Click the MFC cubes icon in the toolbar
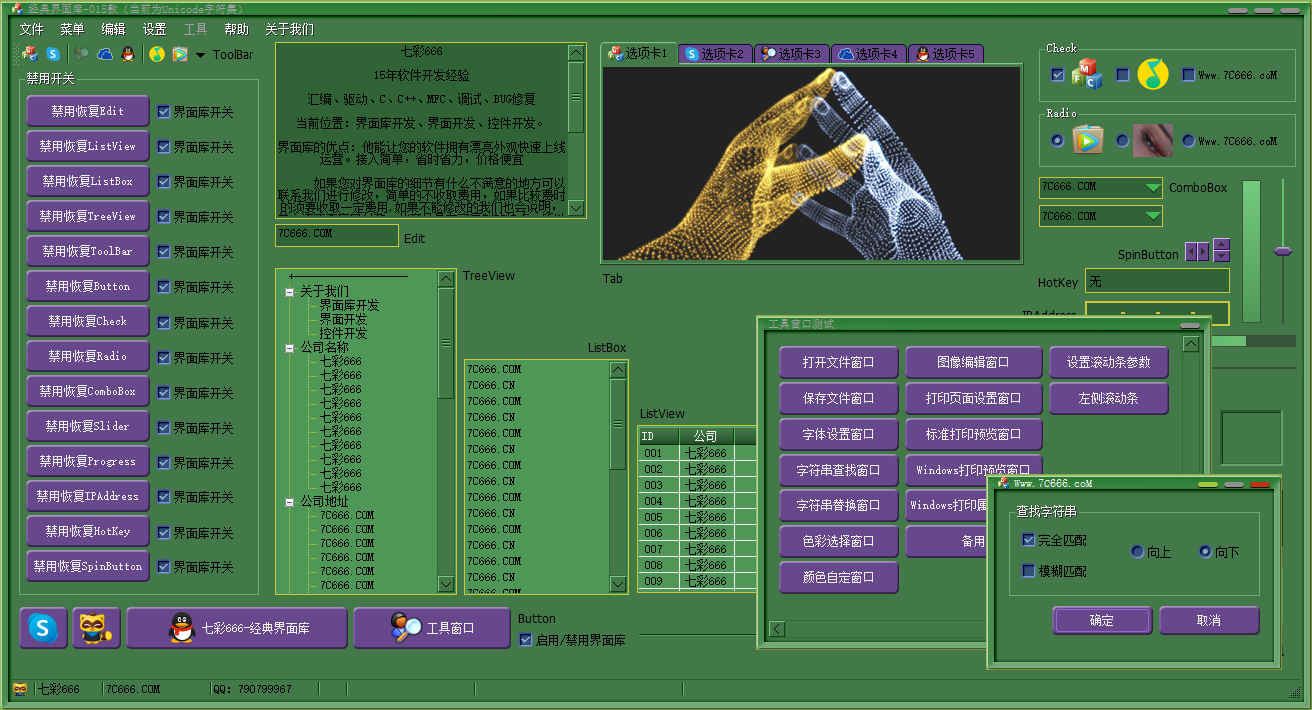The height and width of the screenshot is (710, 1312). pos(30,55)
